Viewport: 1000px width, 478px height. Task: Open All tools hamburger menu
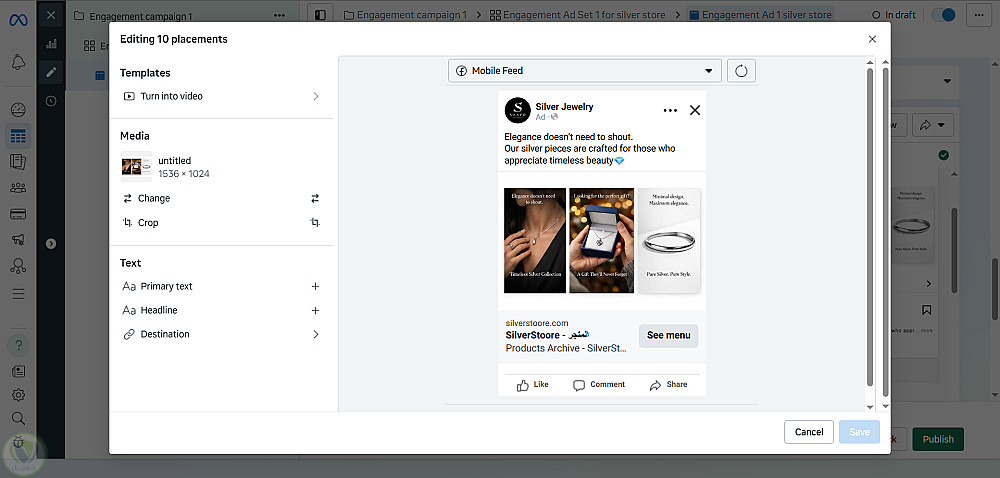[x=18, y=294]
